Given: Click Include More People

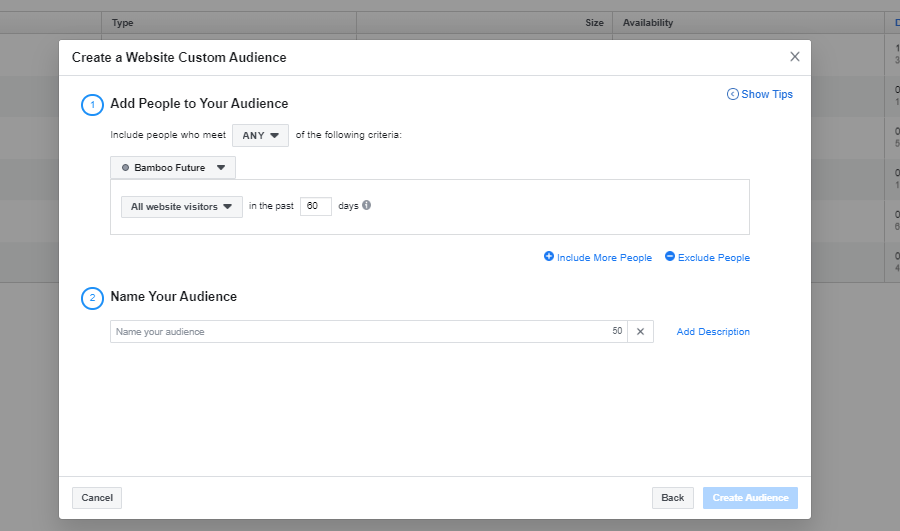Looking at the screenshot, I should click(x=598, y=257).
